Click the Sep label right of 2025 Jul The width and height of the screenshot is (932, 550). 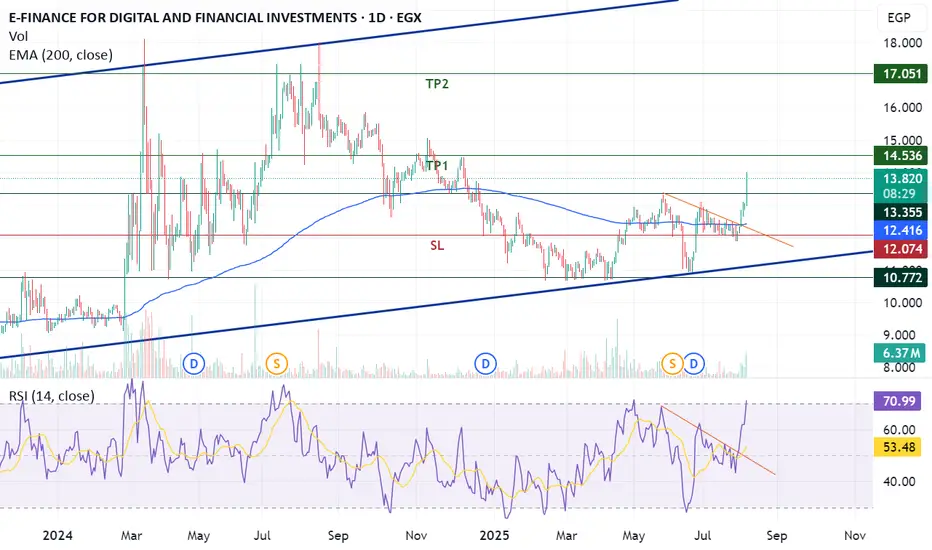point(777,535)
